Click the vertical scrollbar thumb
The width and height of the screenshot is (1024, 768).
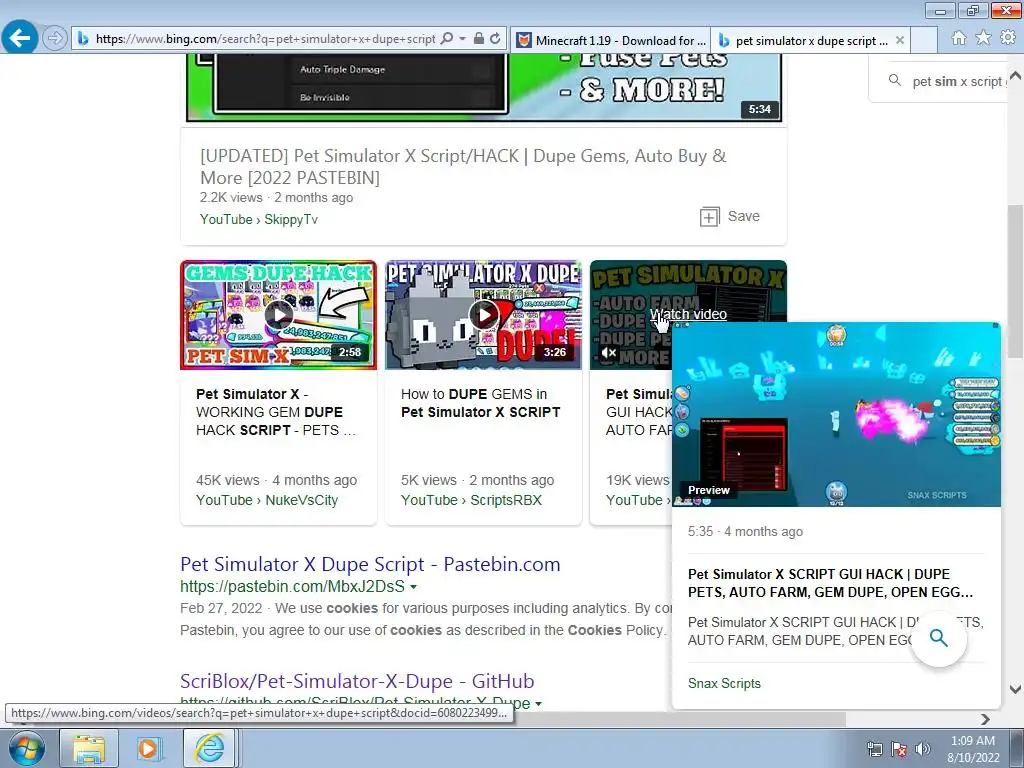tap(1016, 281)
